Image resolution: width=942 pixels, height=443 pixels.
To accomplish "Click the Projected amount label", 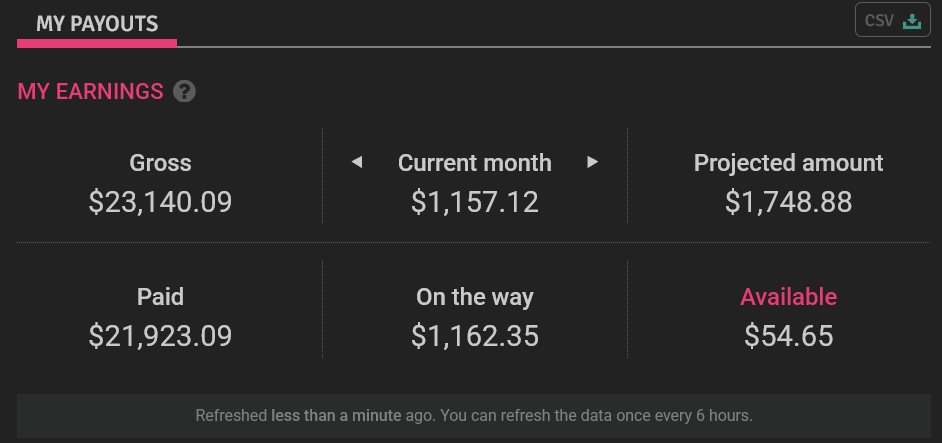I will [x=788, y=163].
